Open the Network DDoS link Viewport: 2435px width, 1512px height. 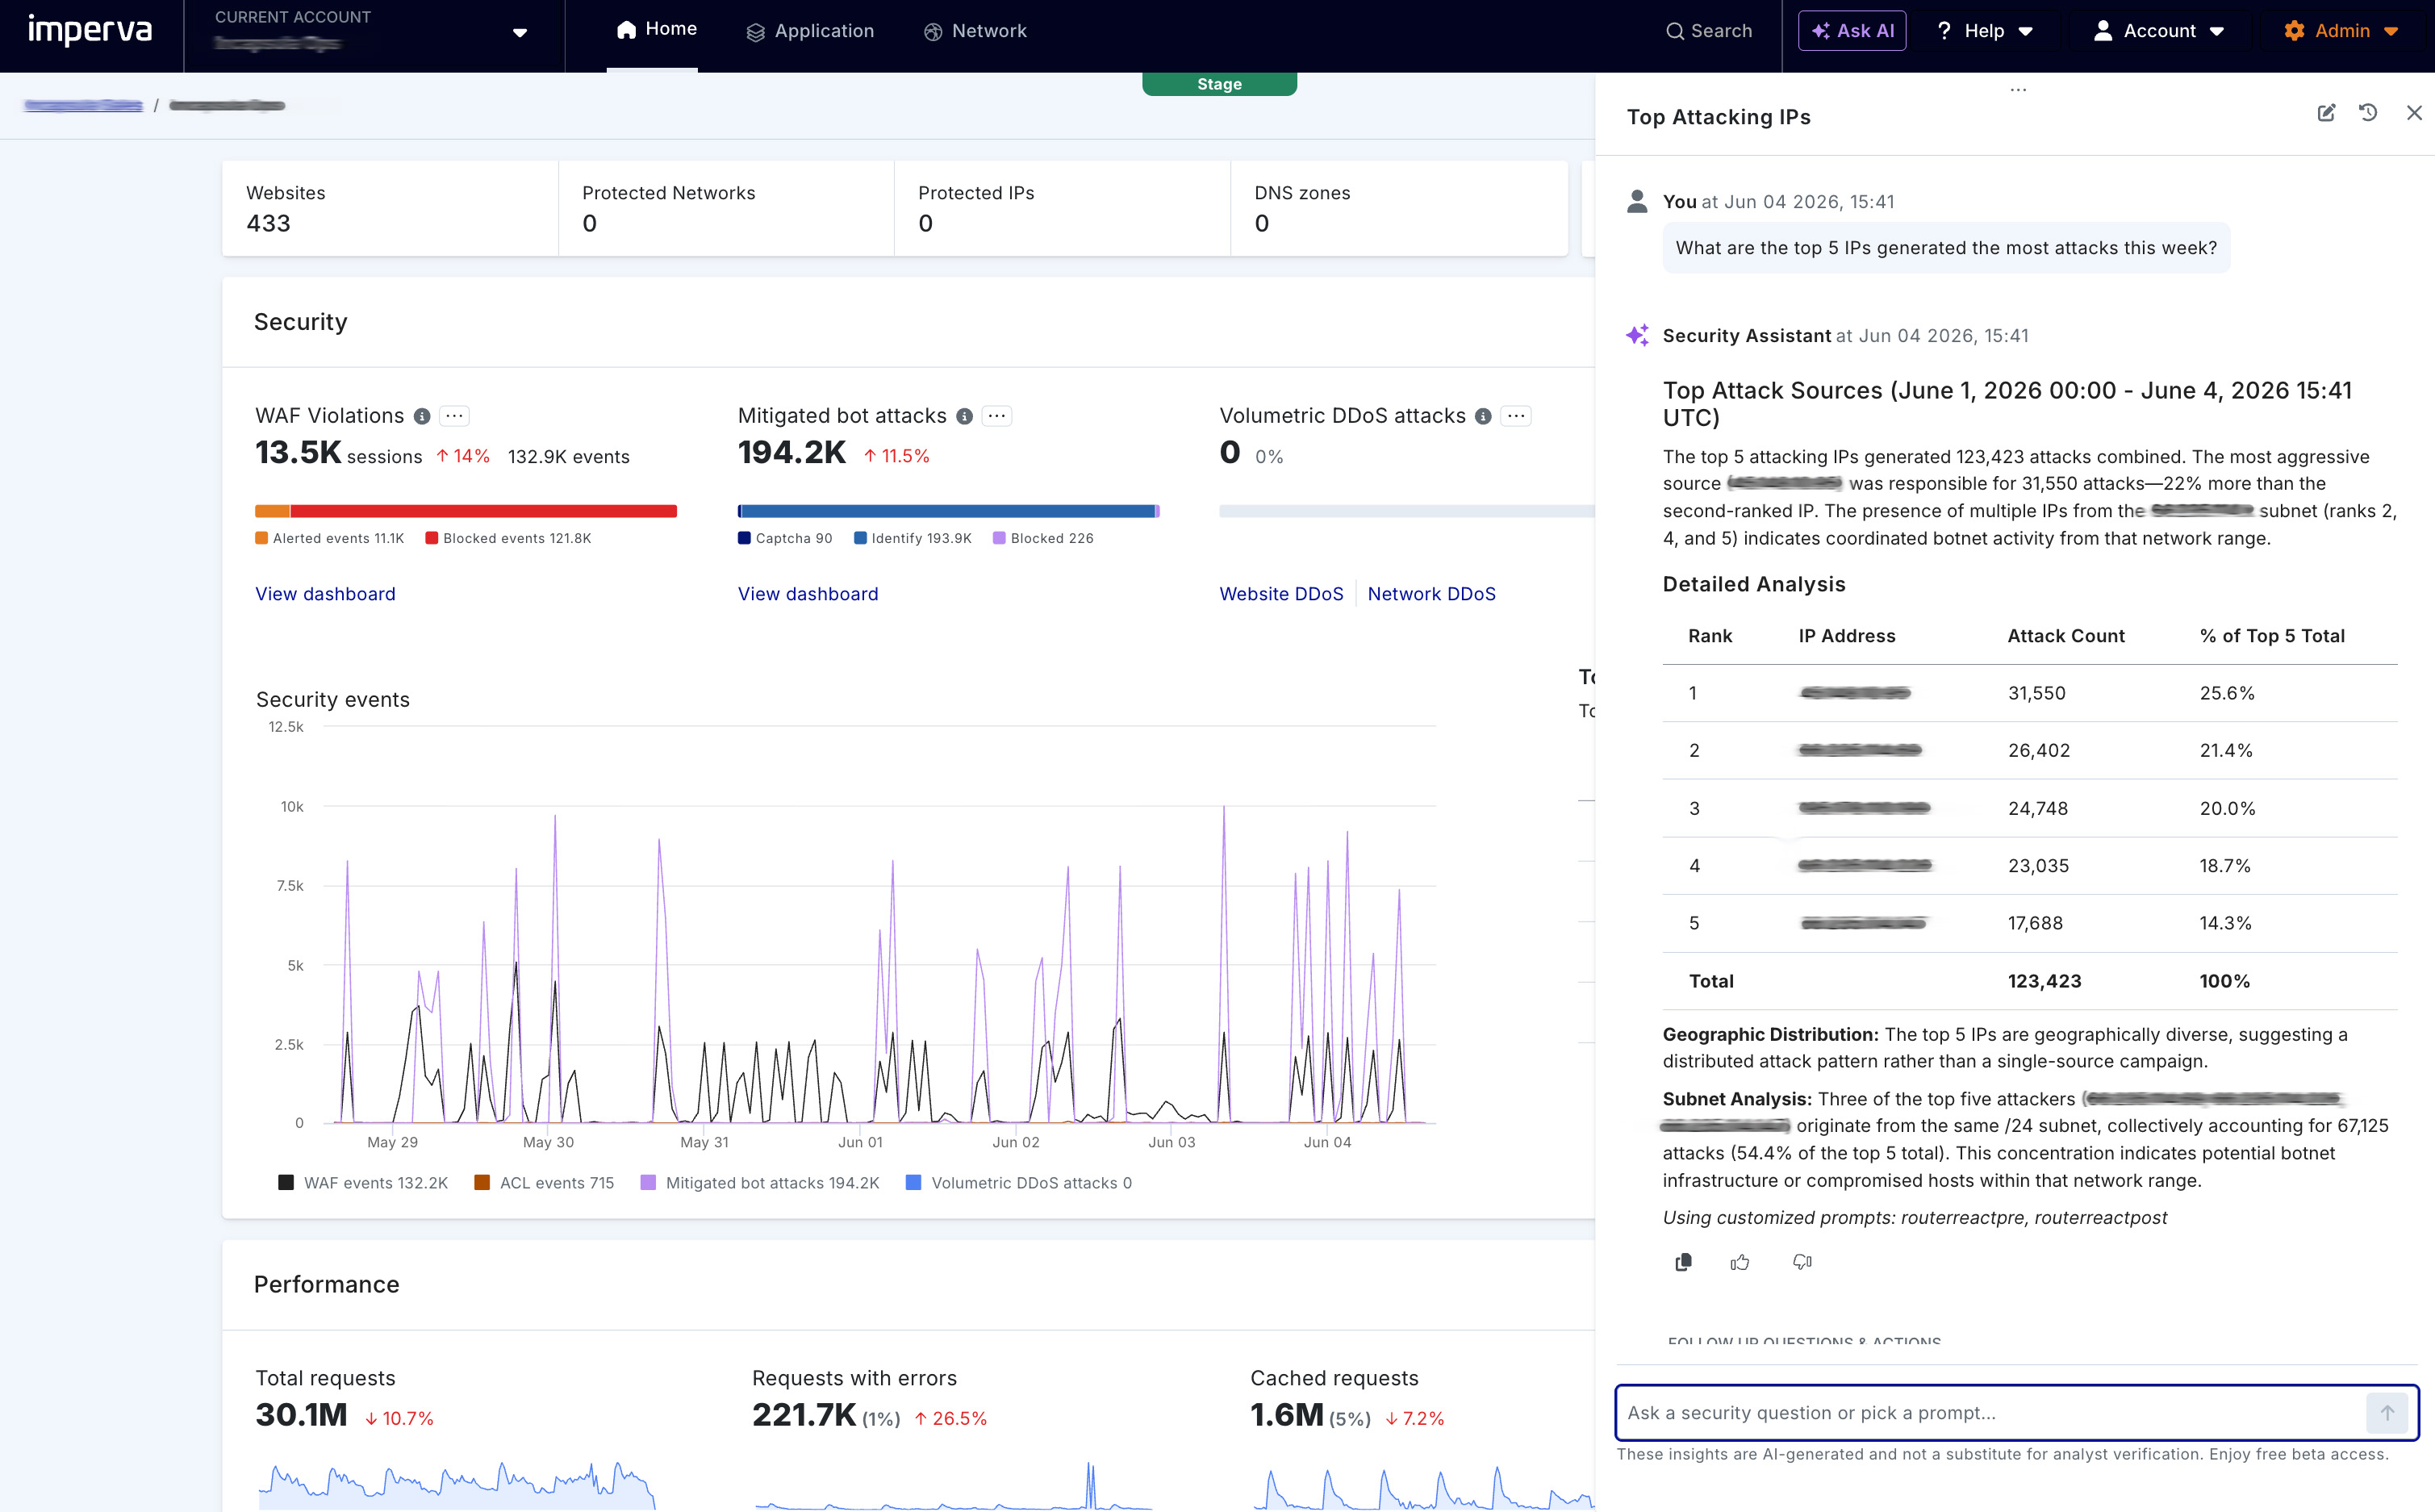[1431, 594]
